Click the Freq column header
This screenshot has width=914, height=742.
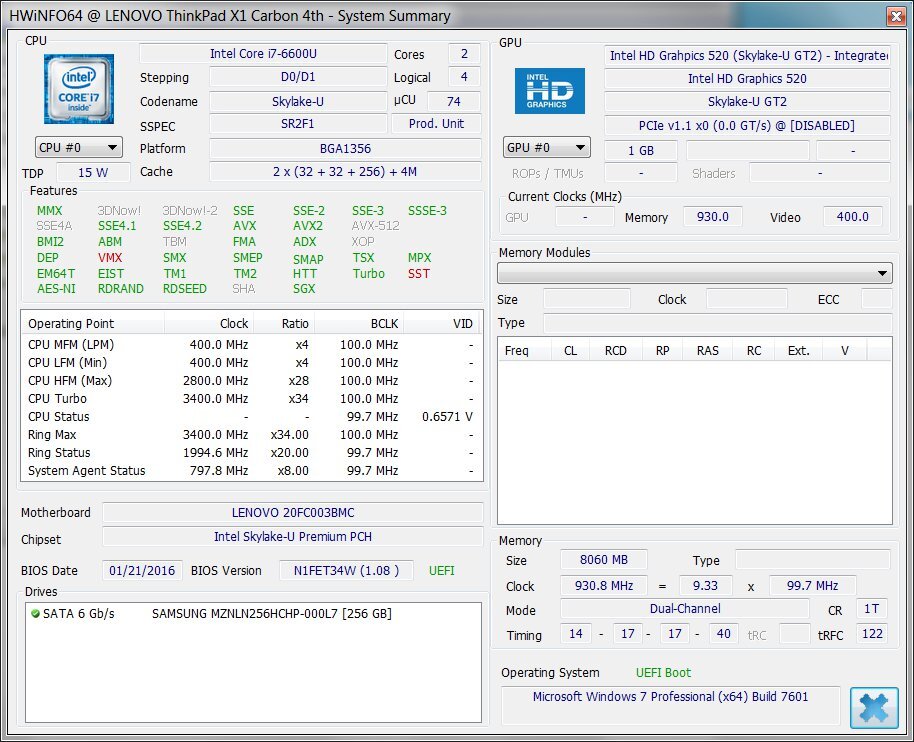tap(517, 350)
